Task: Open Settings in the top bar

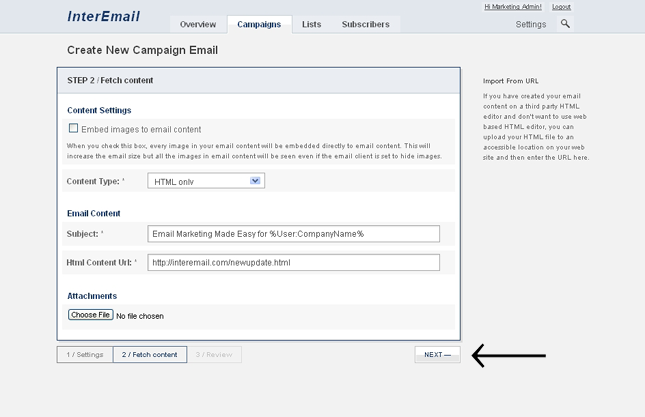Action: [530, 24]
